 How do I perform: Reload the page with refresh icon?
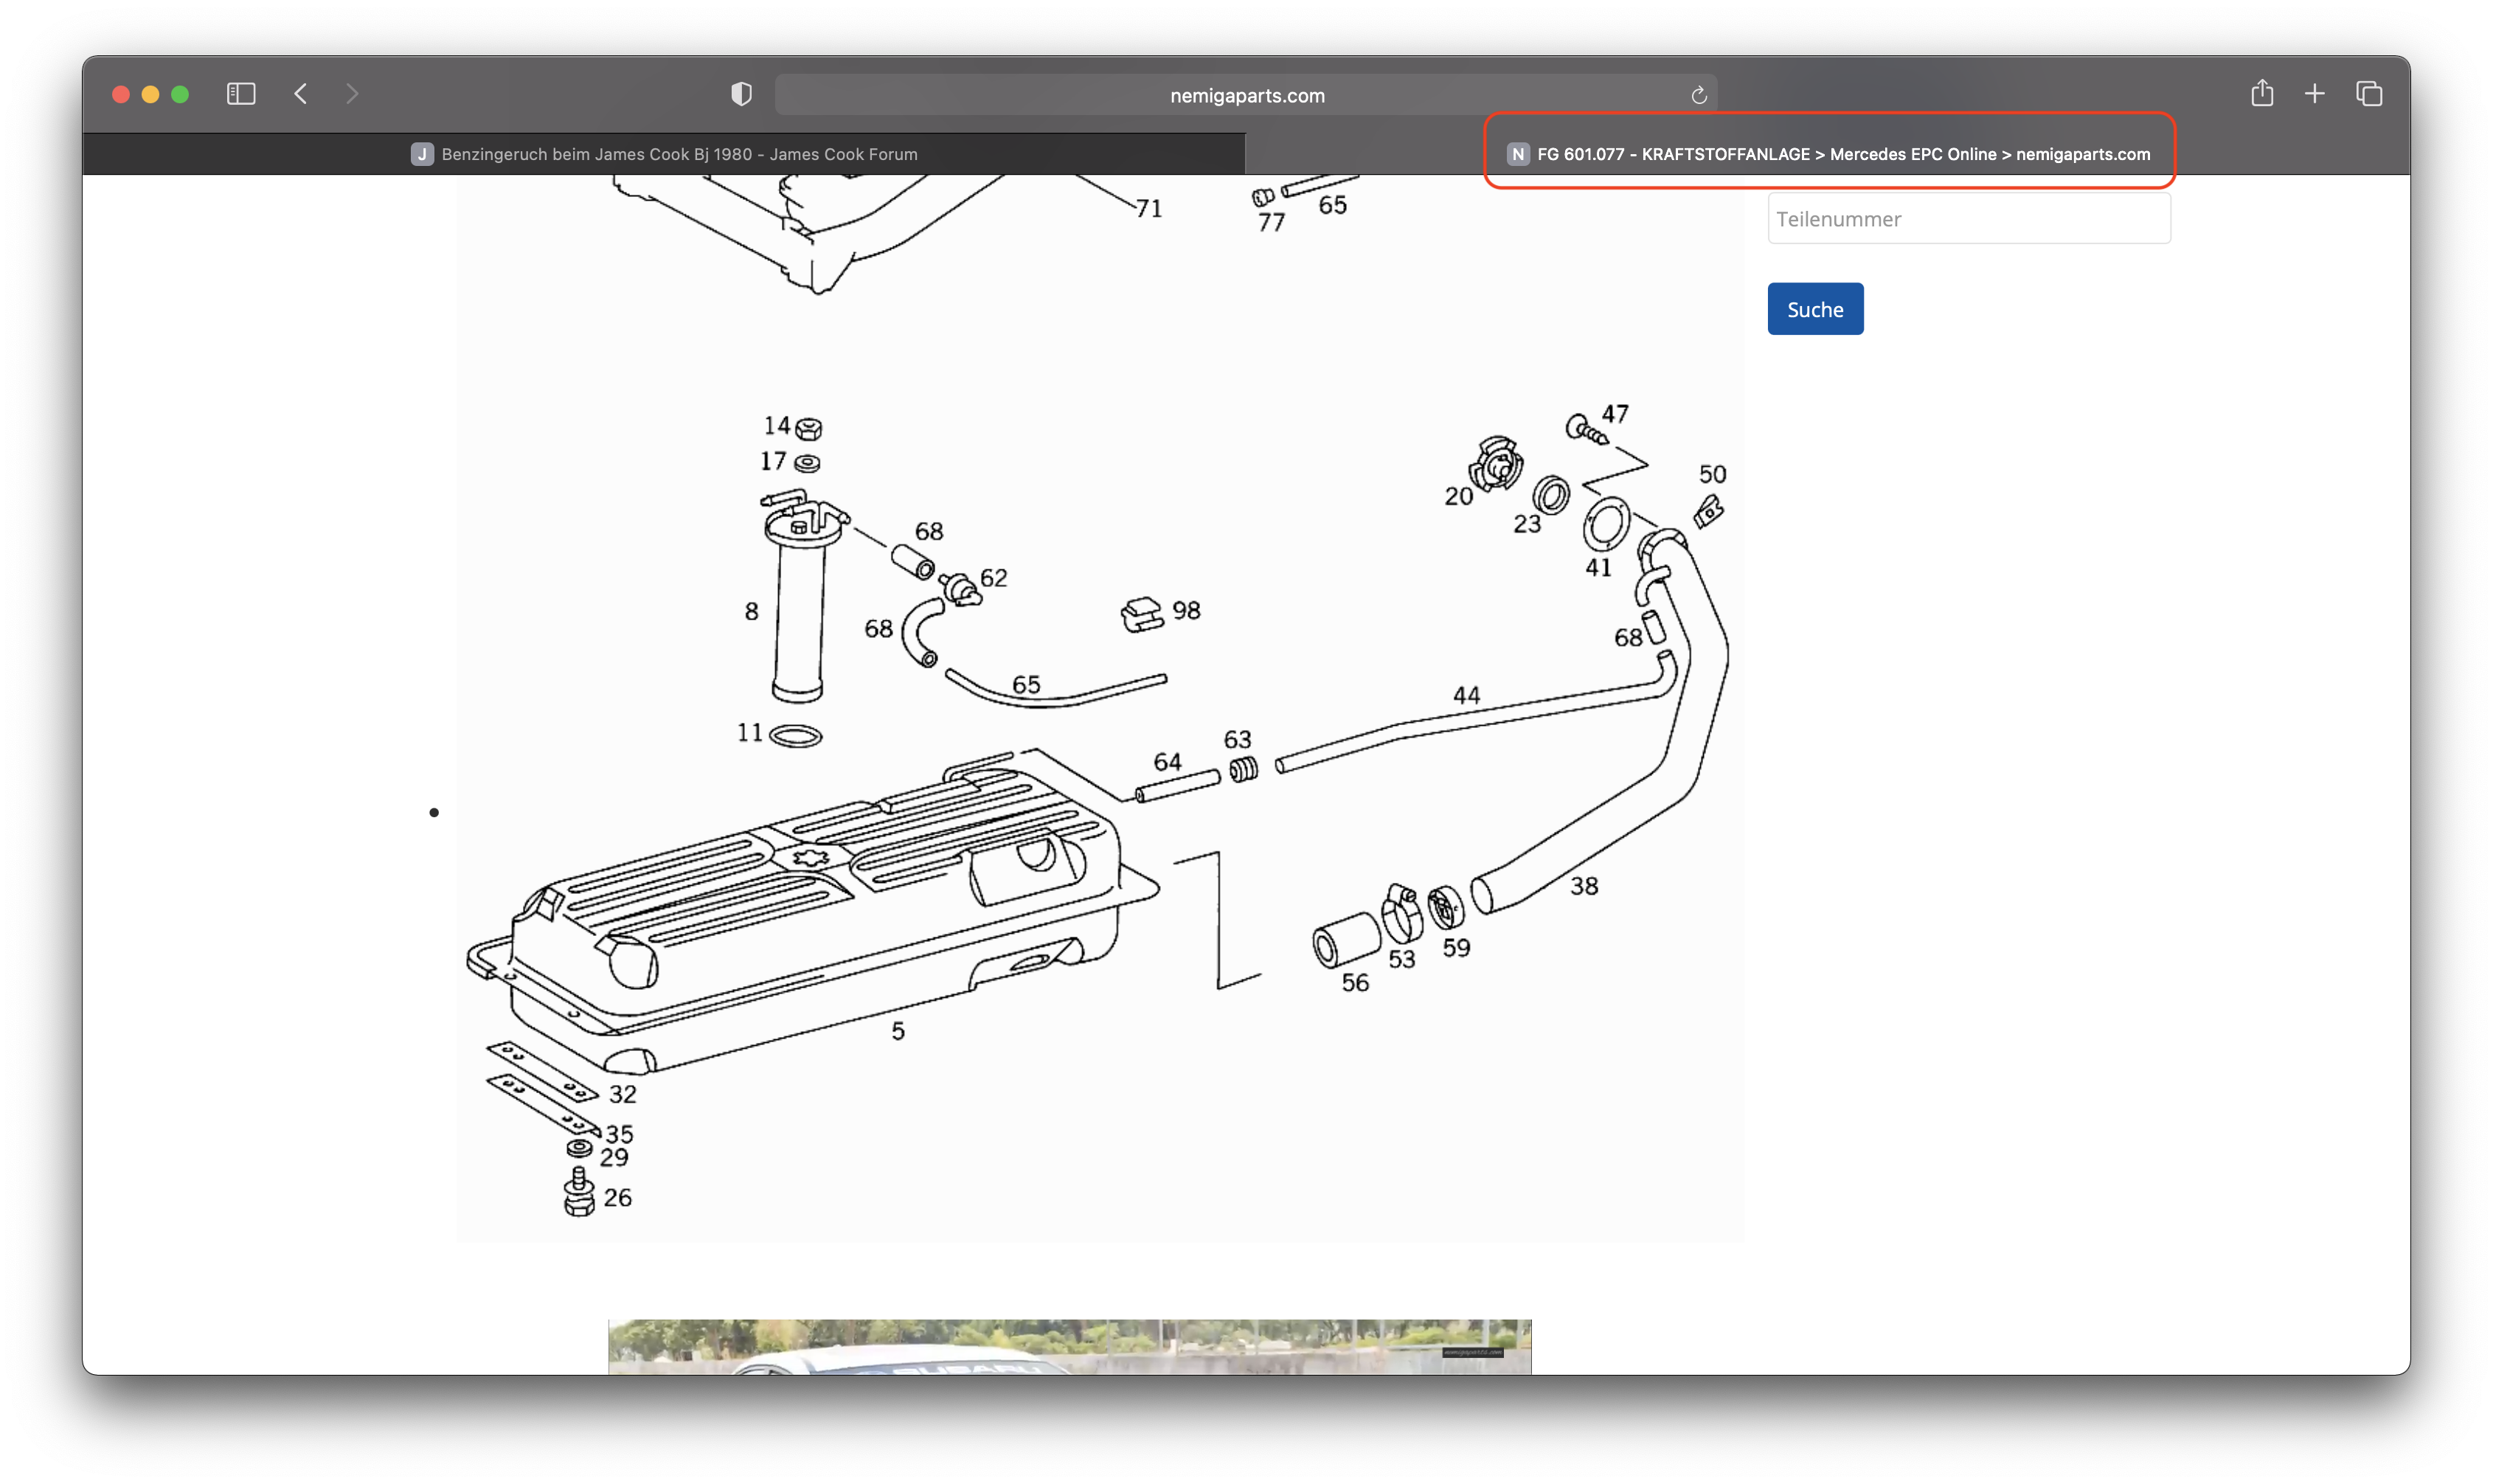pyautogui.click(x=1698, y=96)
